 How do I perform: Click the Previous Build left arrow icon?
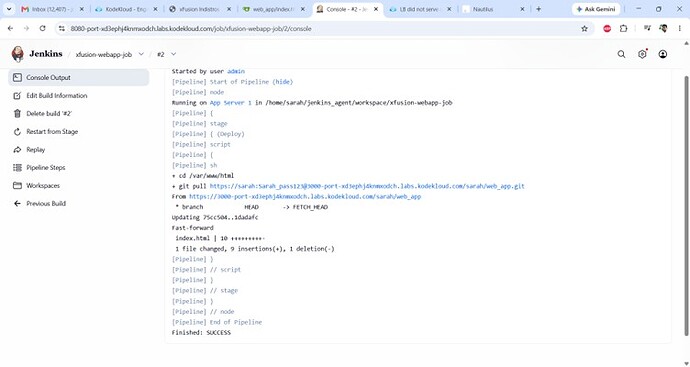(x=17, y=204)
